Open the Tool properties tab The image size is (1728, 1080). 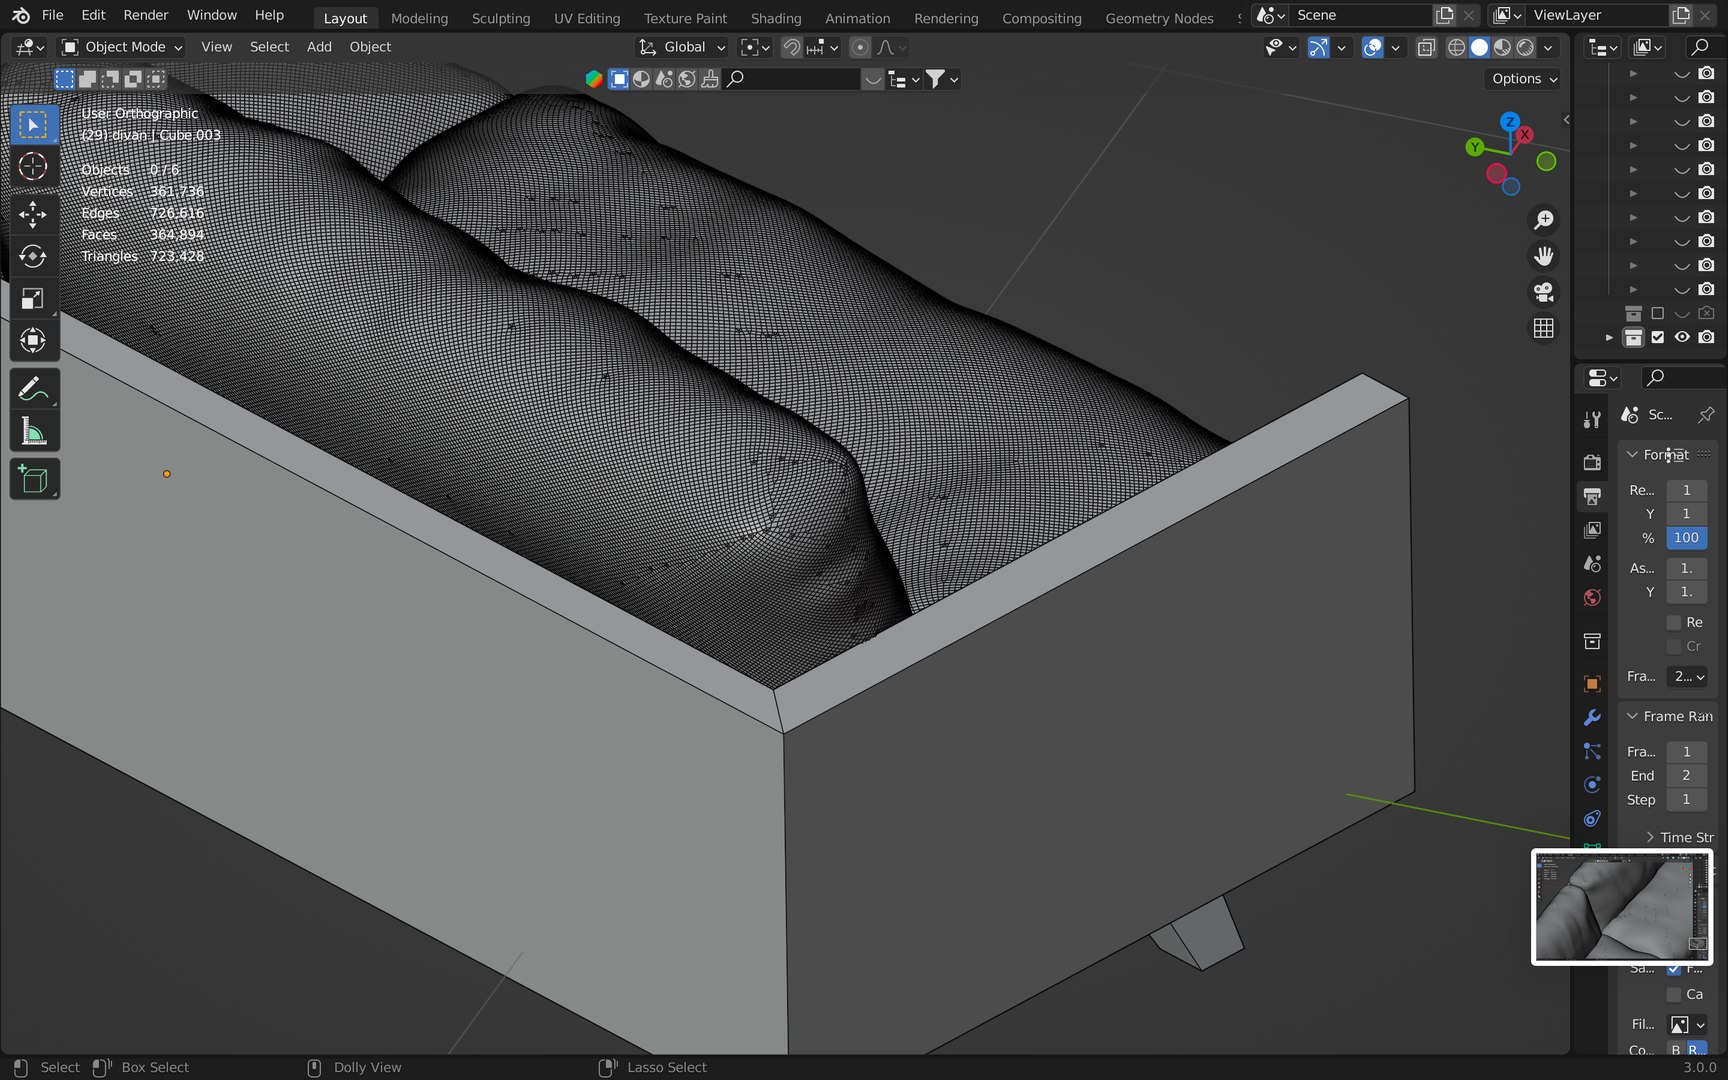pyautogui.click(x=1593, y=420)
